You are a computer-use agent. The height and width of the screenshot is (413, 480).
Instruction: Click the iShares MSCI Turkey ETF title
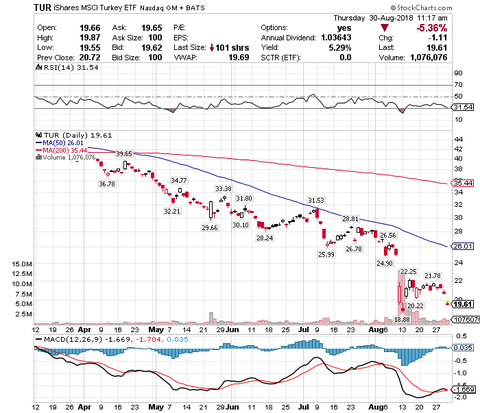click(95, 8)
